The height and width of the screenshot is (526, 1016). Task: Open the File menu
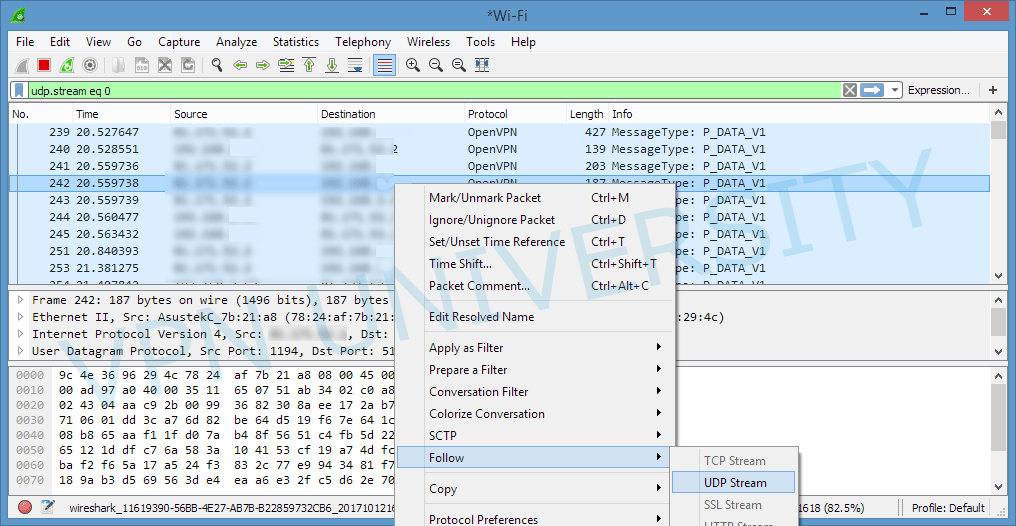25,42
